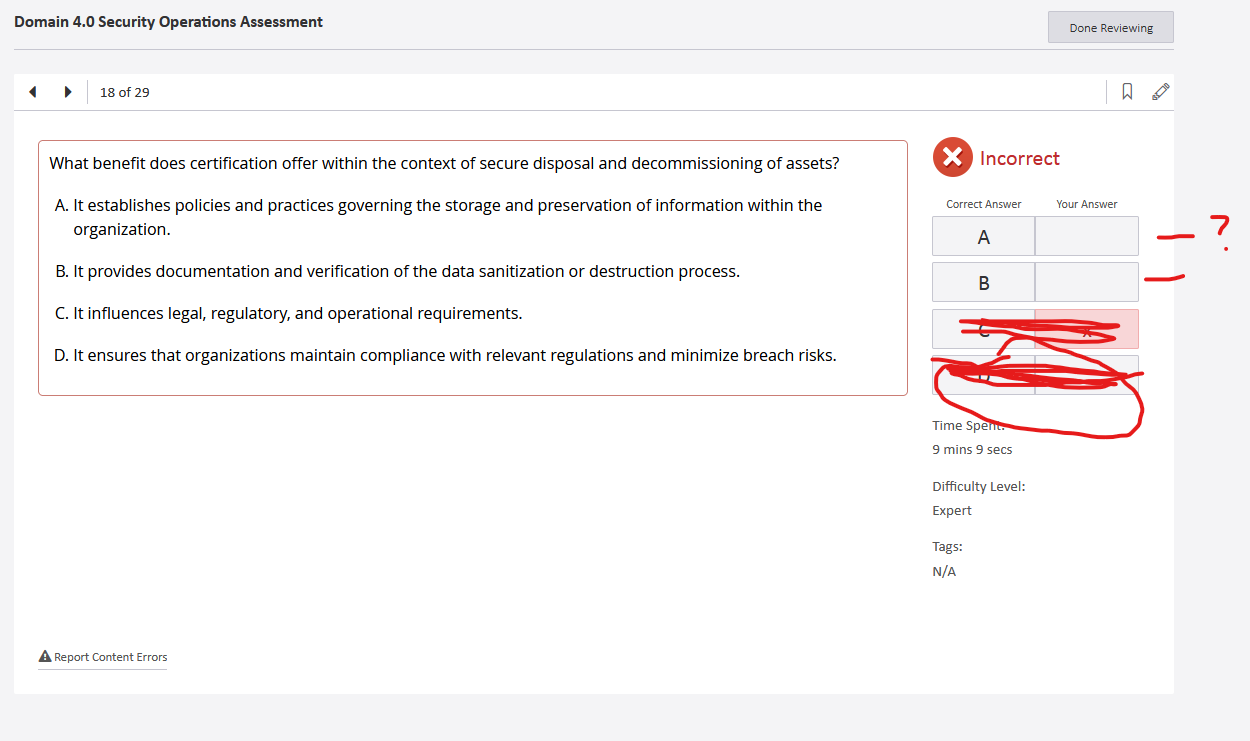Screen dimensions: 1250x741
Task: Go to the previous question arrow
Action: (x=32, y=91)
